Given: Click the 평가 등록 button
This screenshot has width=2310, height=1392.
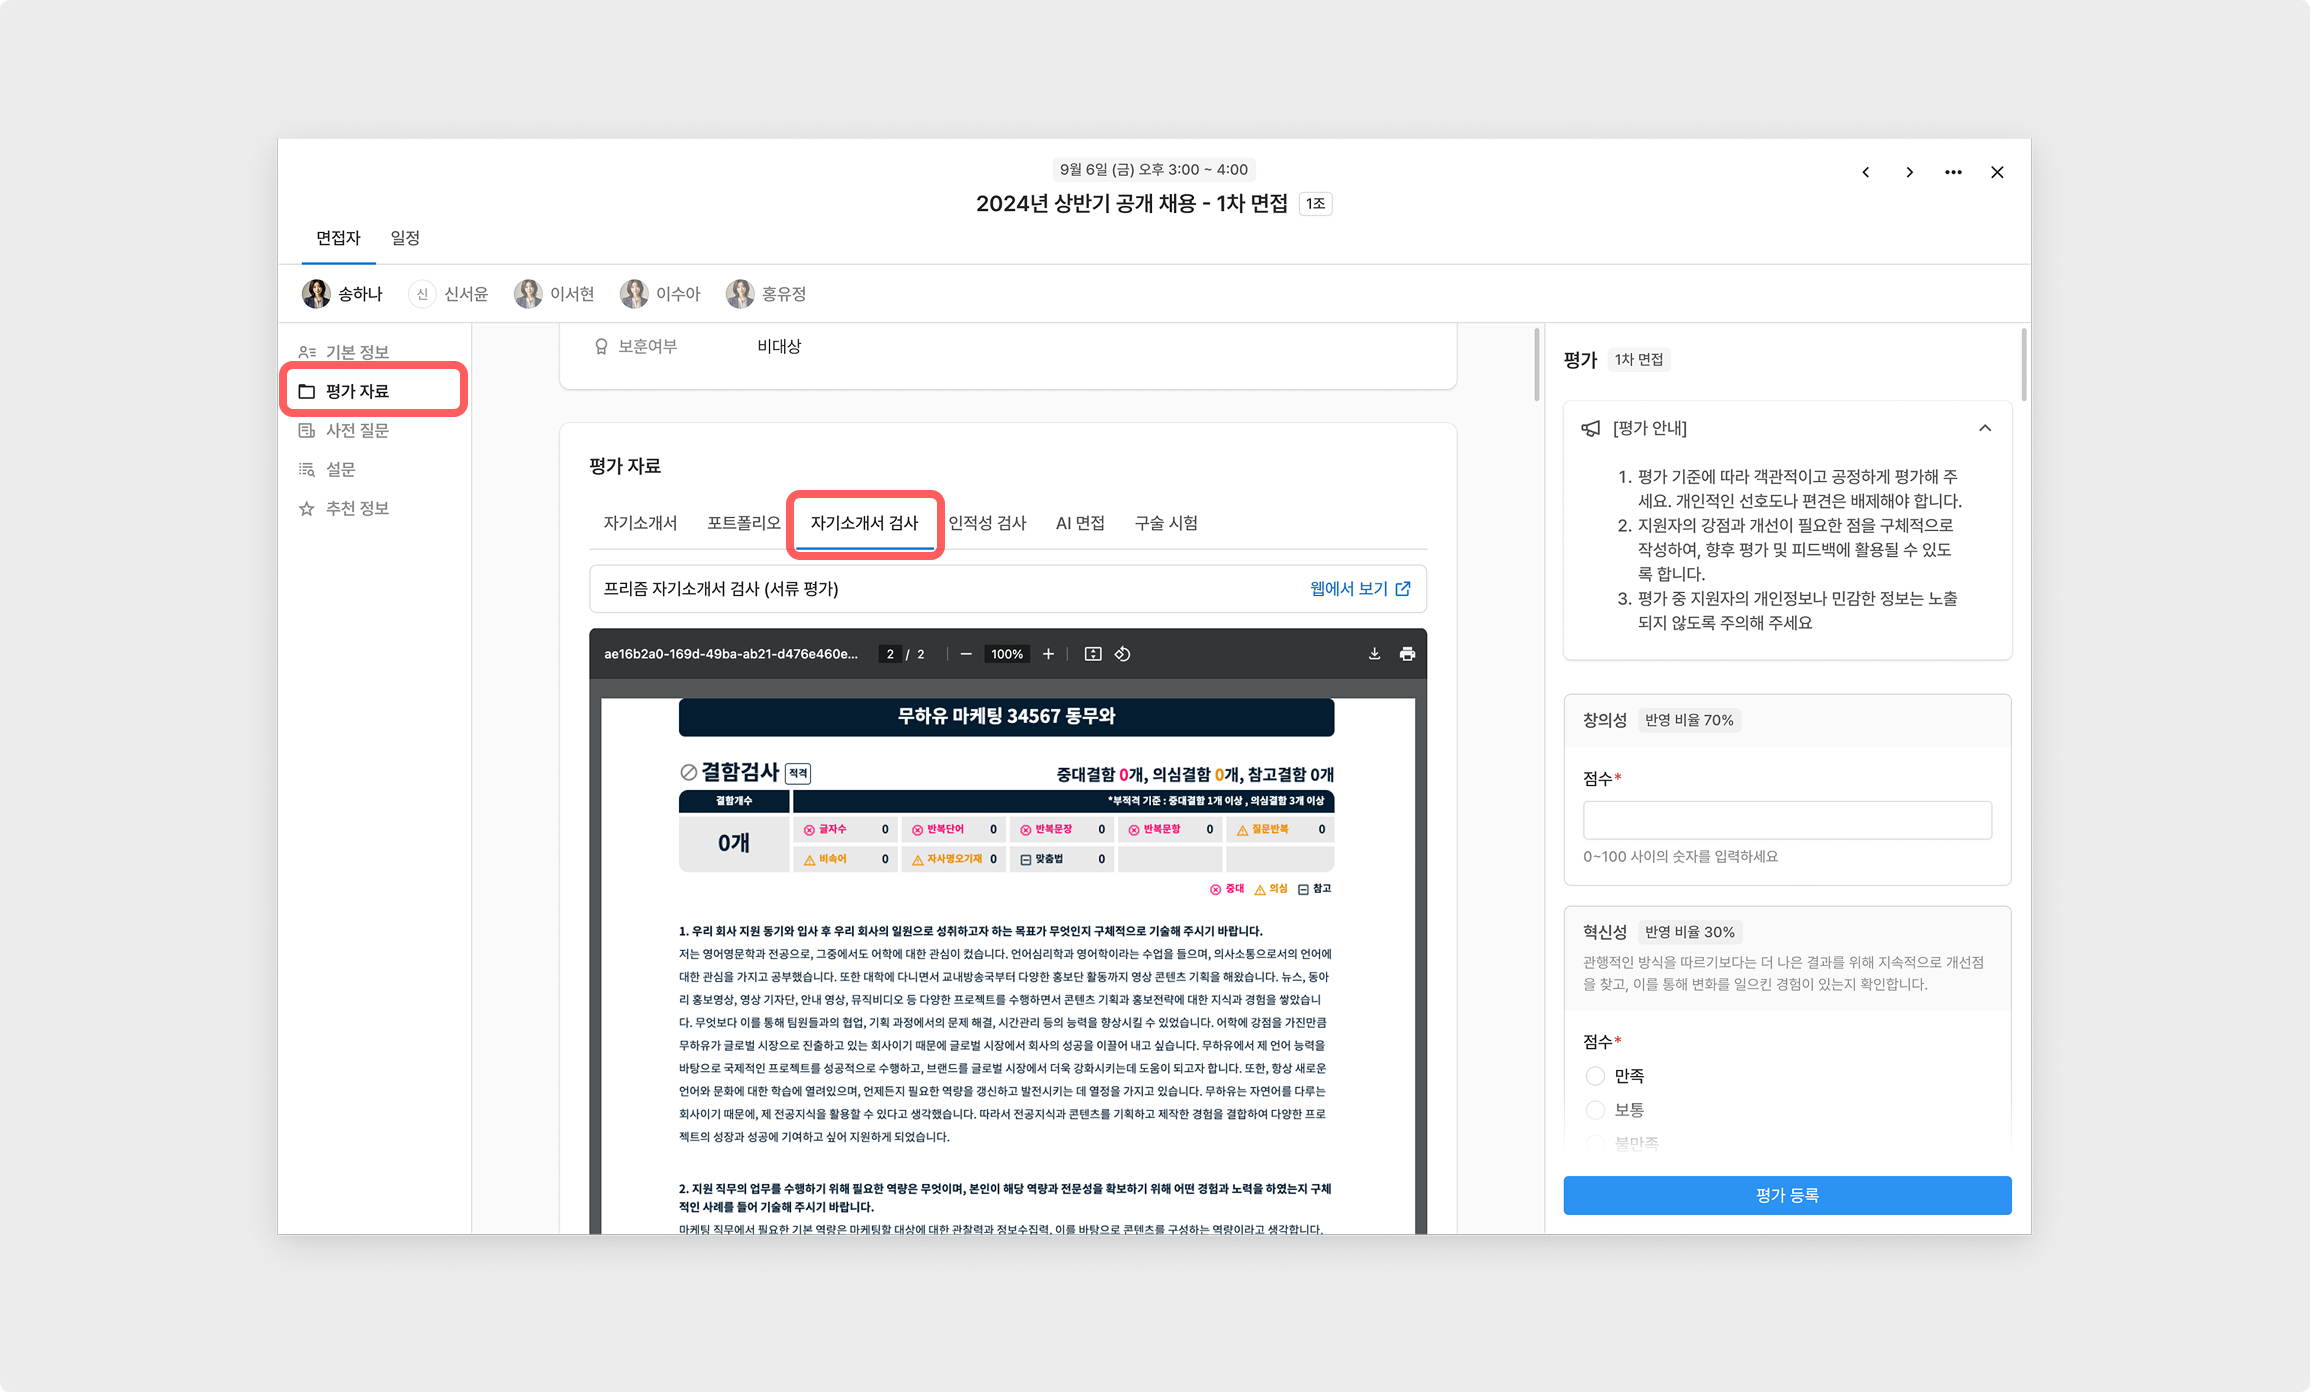Looking at the screenshot, I should tap(1787, 1195).
